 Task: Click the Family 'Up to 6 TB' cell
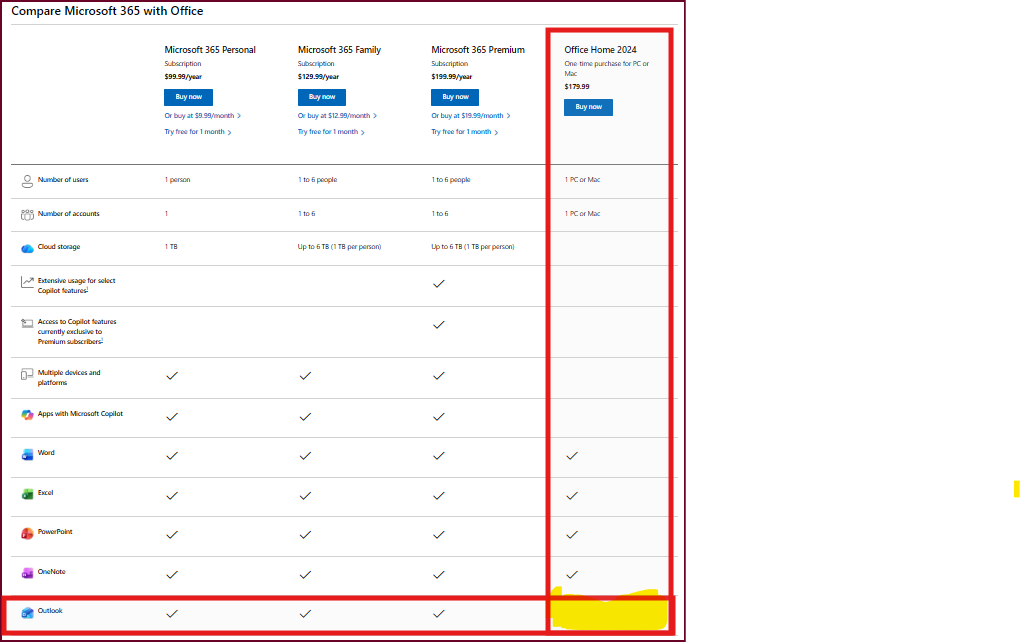[339, 247]
